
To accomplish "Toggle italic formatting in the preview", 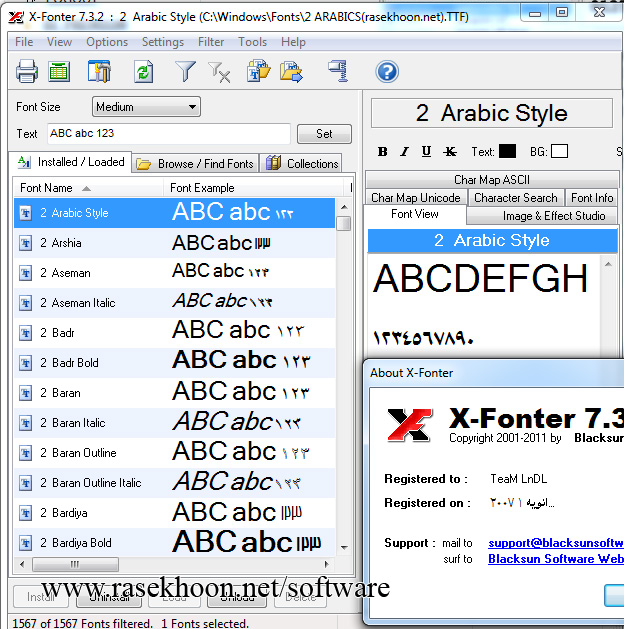I will [x=405, y=152].
